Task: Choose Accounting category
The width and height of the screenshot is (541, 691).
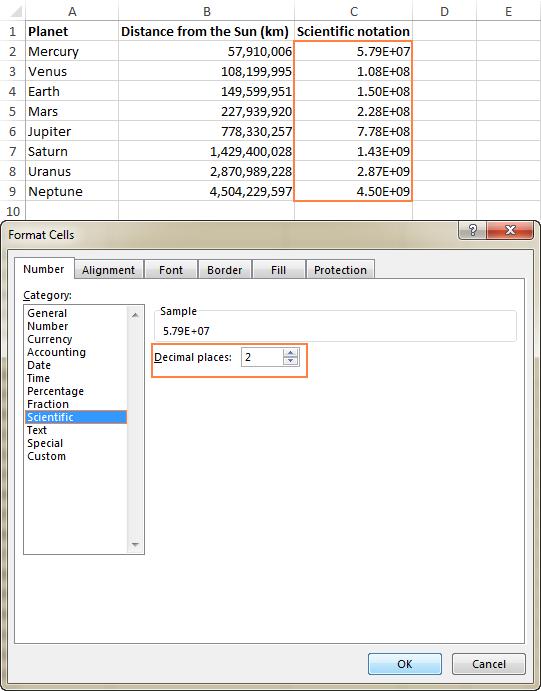Action: [76, 352]
